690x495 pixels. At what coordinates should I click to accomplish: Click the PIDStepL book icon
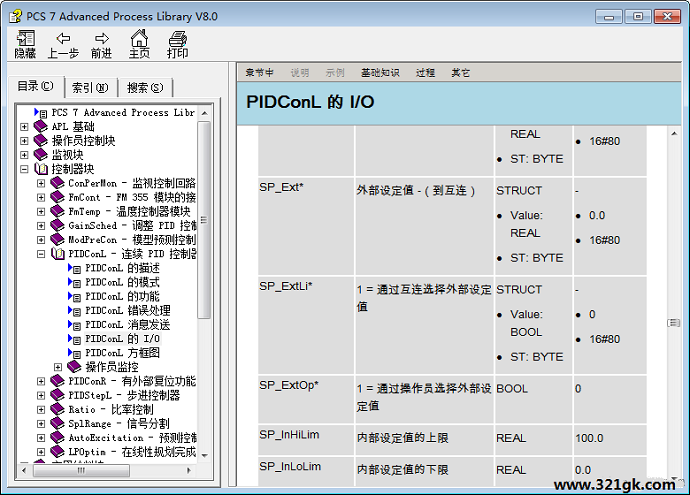pos(57,395)
